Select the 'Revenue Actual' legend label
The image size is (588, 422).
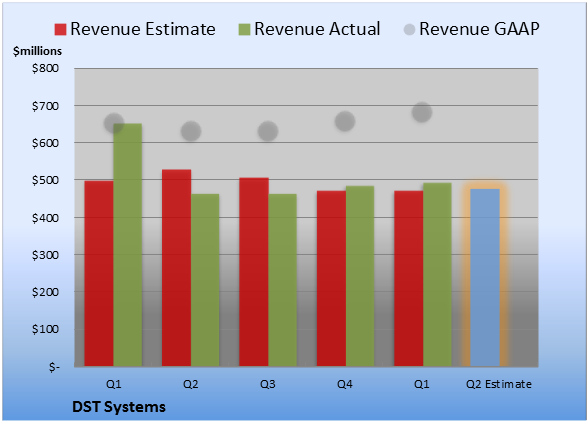click(x=317, y=29)
